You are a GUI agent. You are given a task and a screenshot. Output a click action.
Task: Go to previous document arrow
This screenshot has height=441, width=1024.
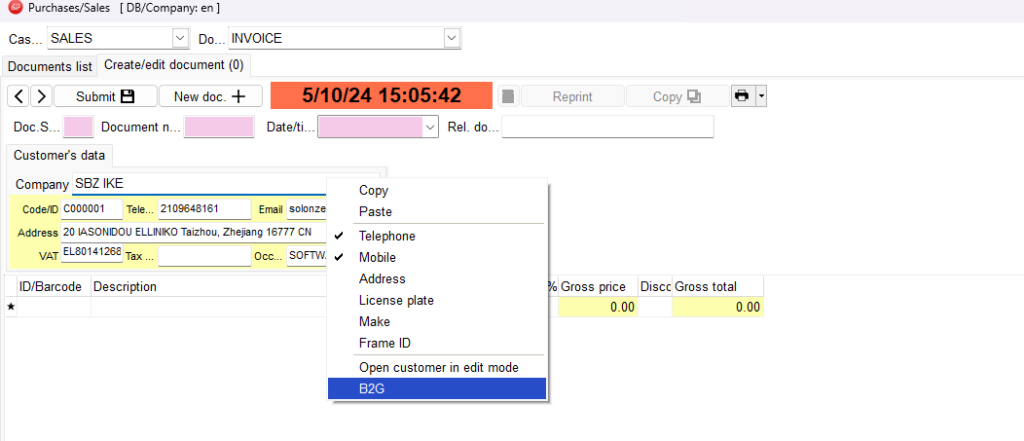point(19,96)
